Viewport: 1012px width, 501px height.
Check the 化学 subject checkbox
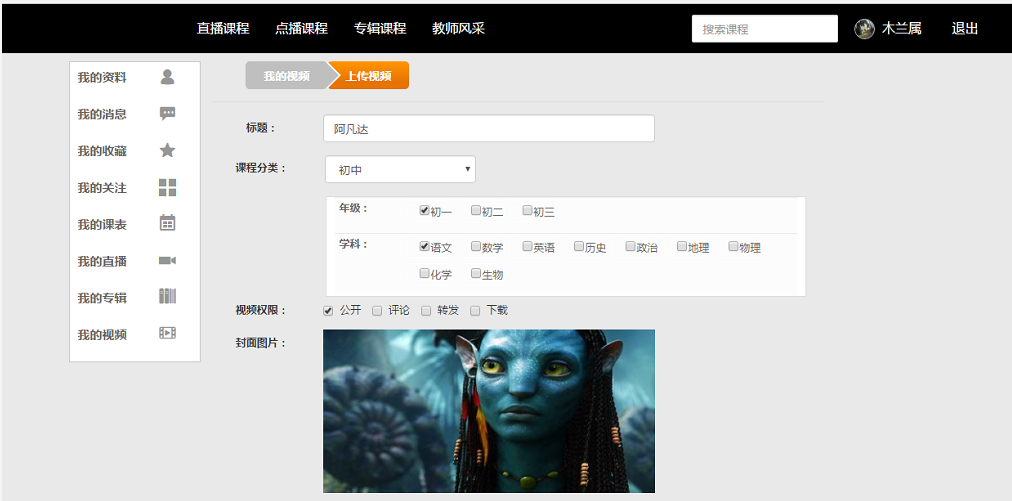[424, 273]
